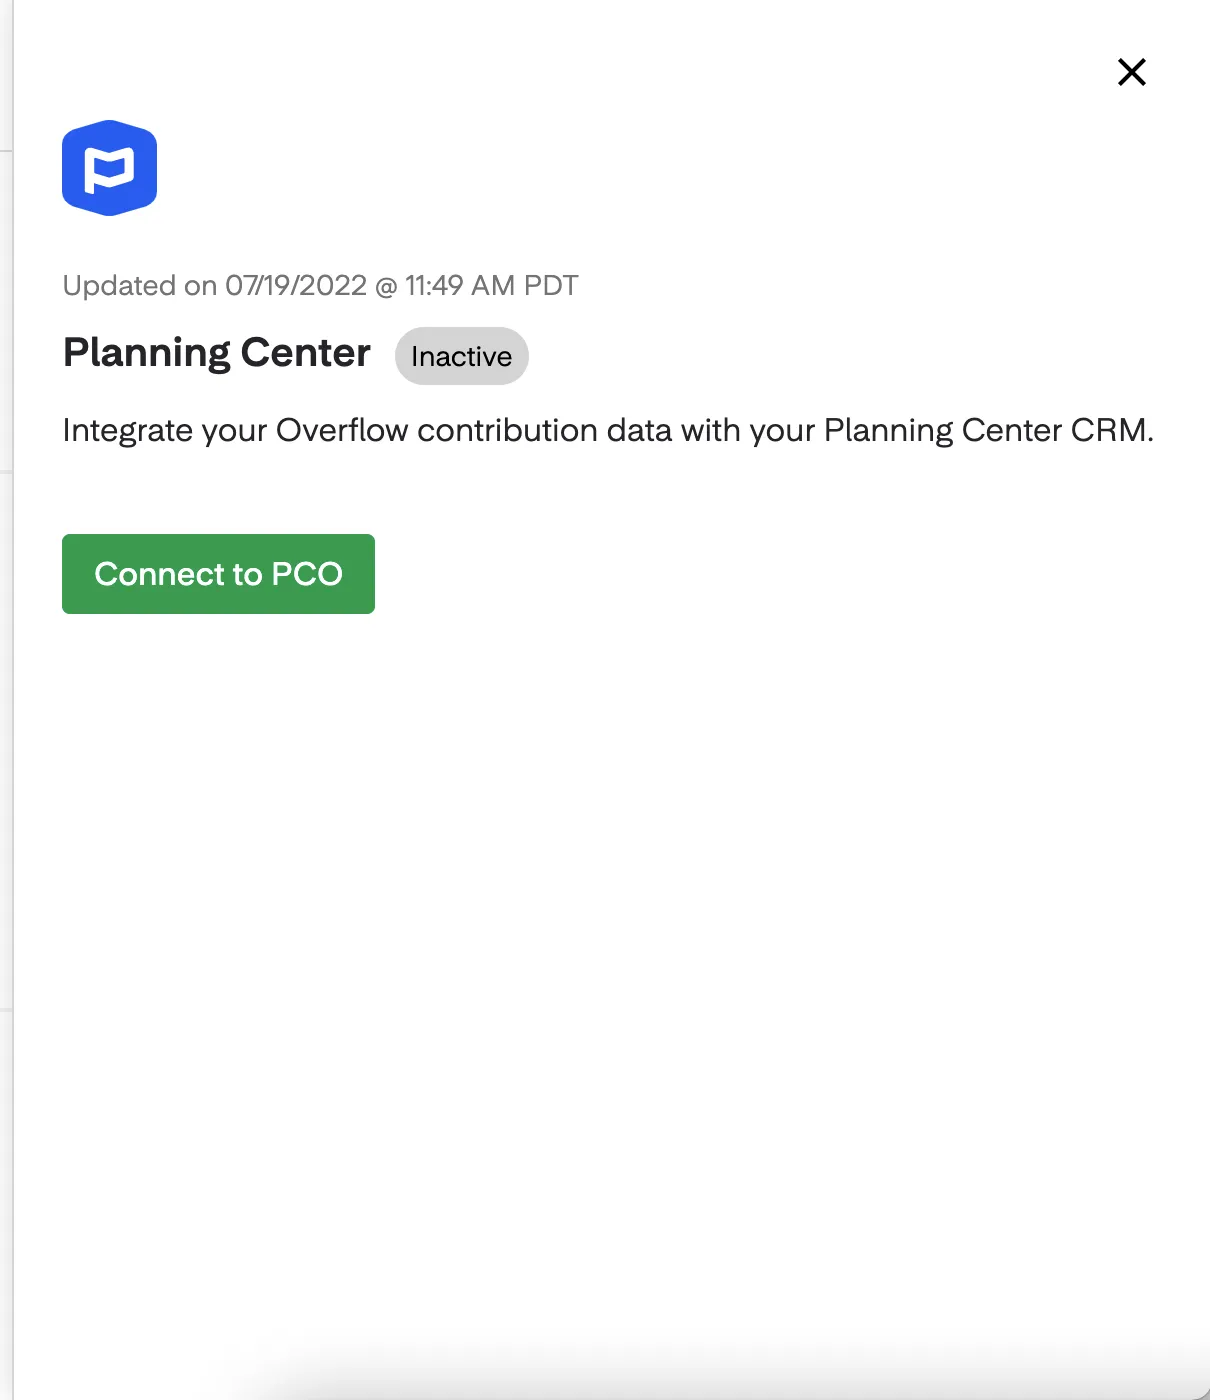Click the Overflow contribution description text
This screenshot has height=1400, width=1210.
pos(608,430)
